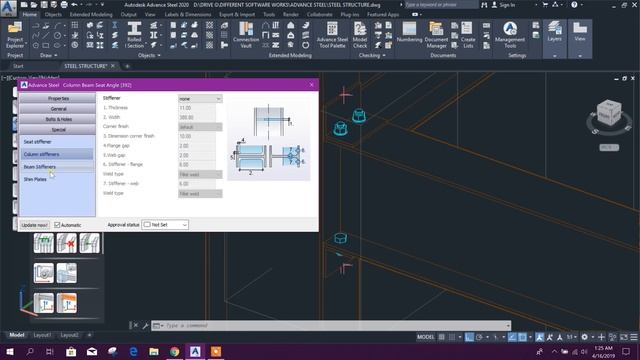
Task: Click the Help question mark icon
Action: pos(574,5)
